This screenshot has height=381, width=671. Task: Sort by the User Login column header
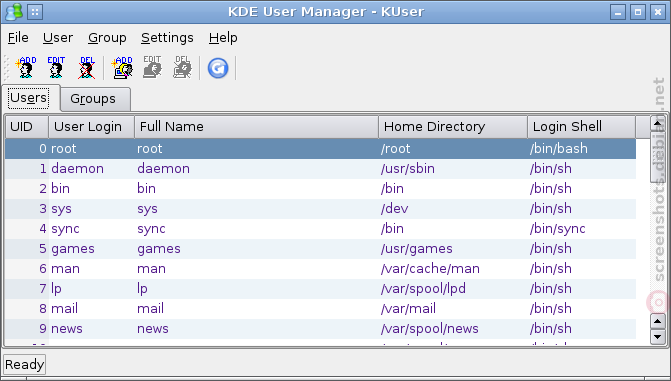tap(92, 127)
